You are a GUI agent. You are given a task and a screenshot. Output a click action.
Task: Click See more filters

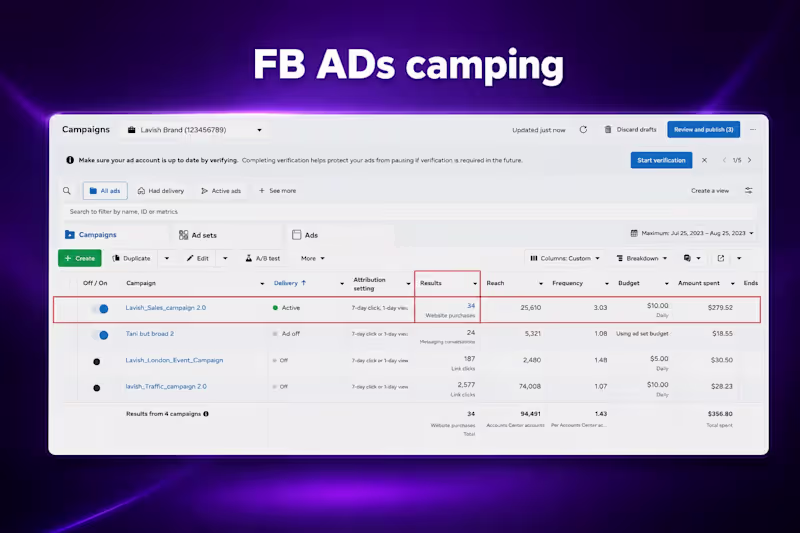coord(278,191)
